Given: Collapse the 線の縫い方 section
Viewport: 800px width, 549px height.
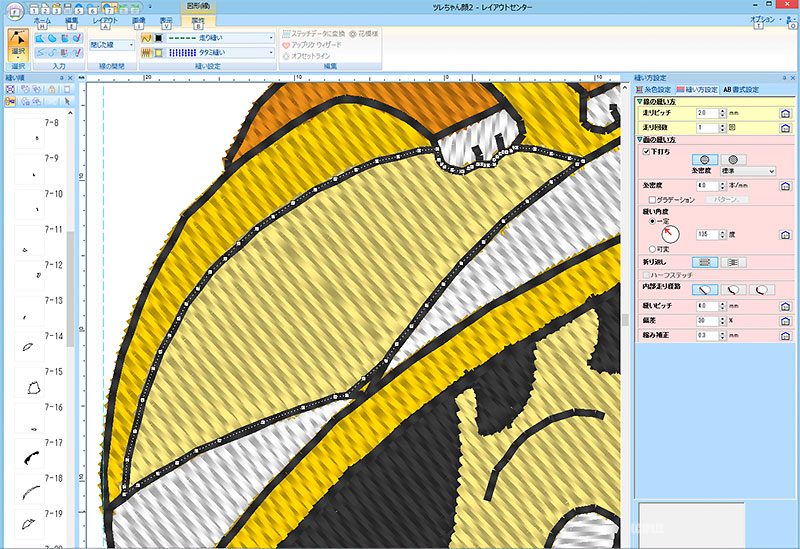Looking at the screenshot, I should (x=640, y=101).
